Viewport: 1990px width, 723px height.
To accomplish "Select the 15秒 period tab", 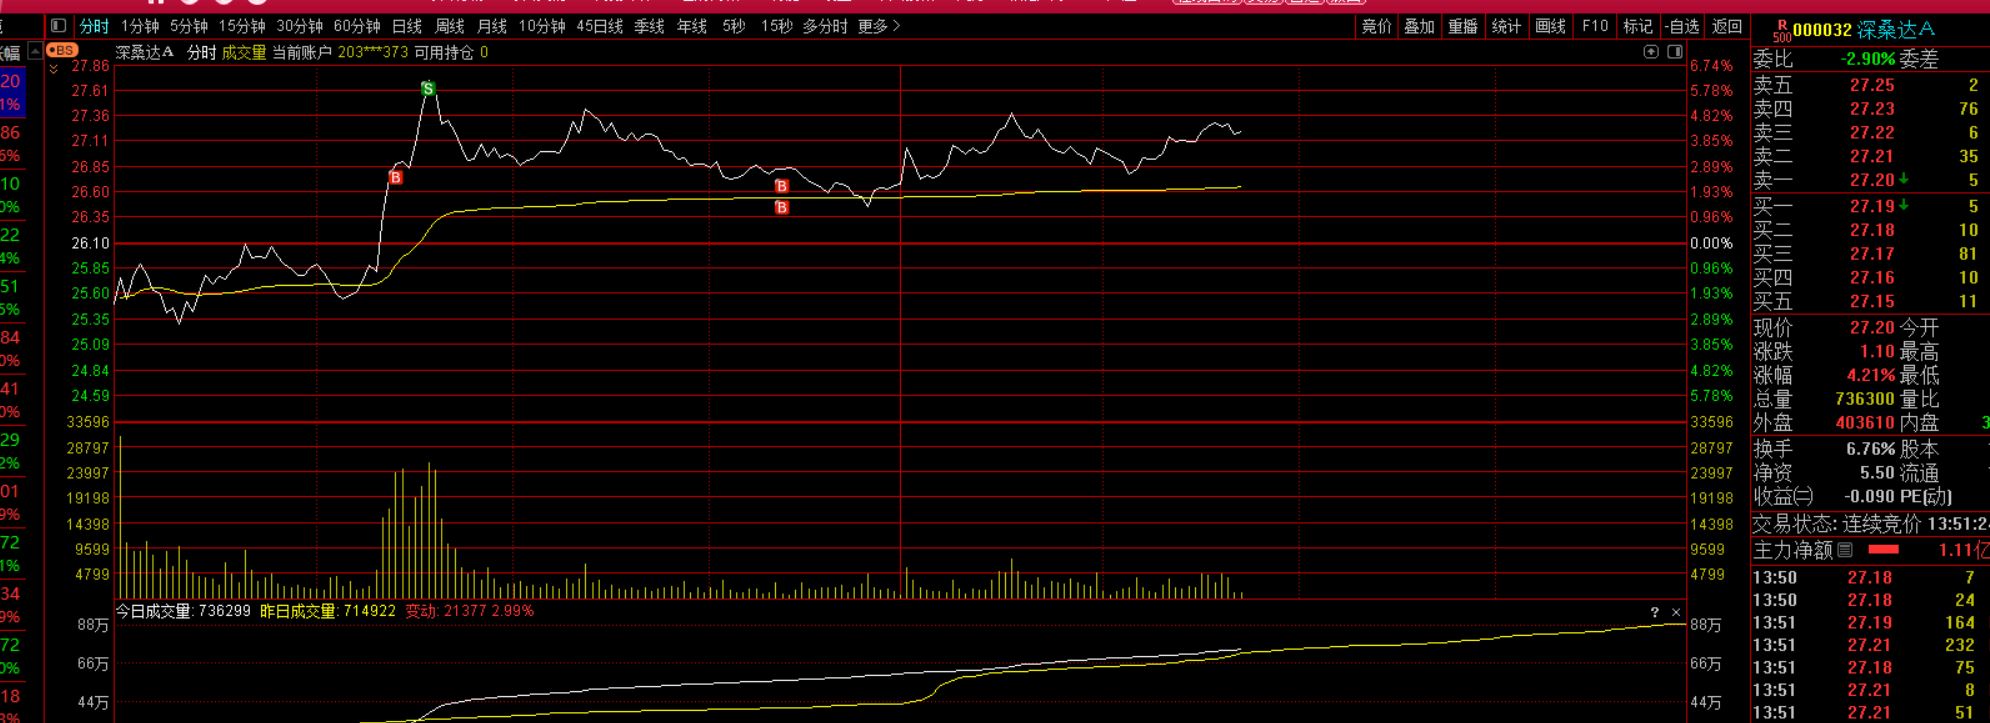I will [x=776, y=26].
